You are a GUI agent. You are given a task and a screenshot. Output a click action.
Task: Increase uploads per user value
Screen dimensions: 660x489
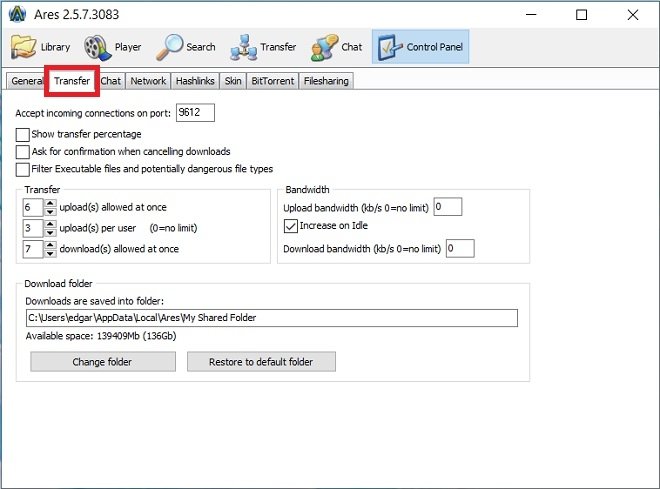point(50,223)
